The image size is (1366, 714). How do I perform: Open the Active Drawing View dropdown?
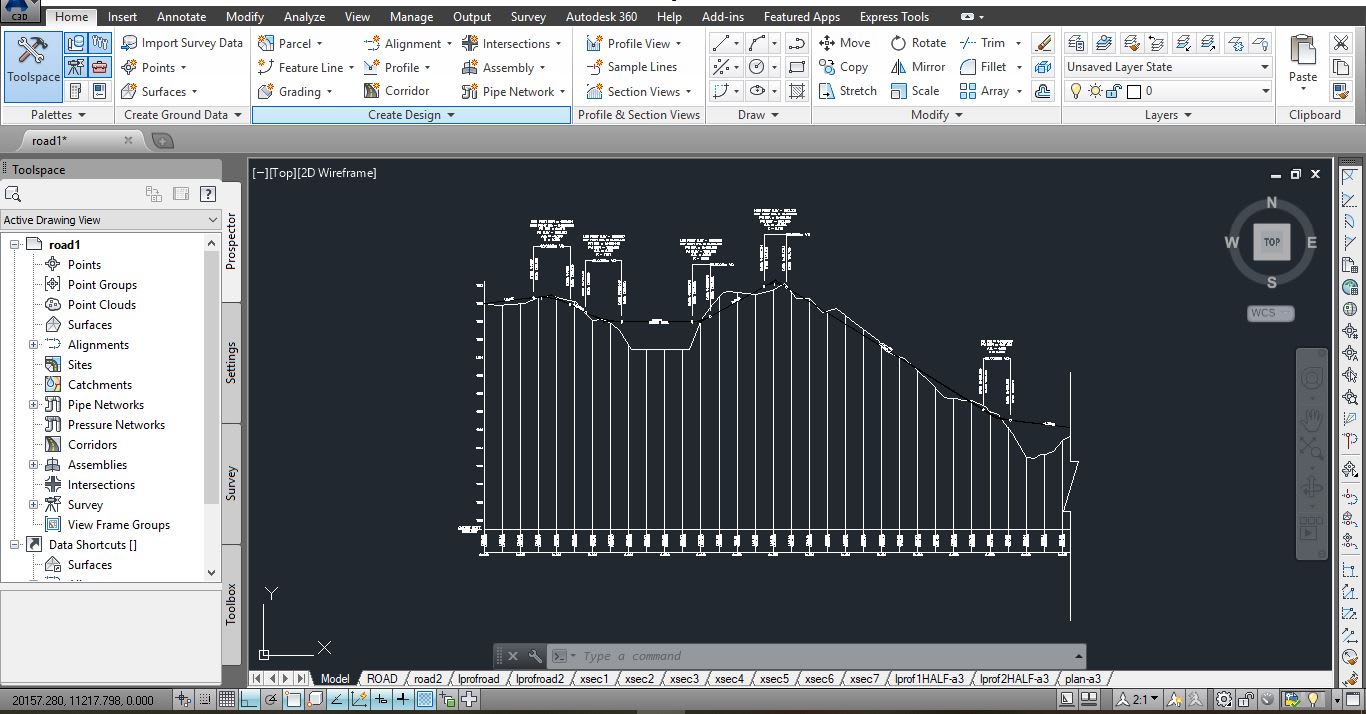pyautogui.click(x=110, y=220)
